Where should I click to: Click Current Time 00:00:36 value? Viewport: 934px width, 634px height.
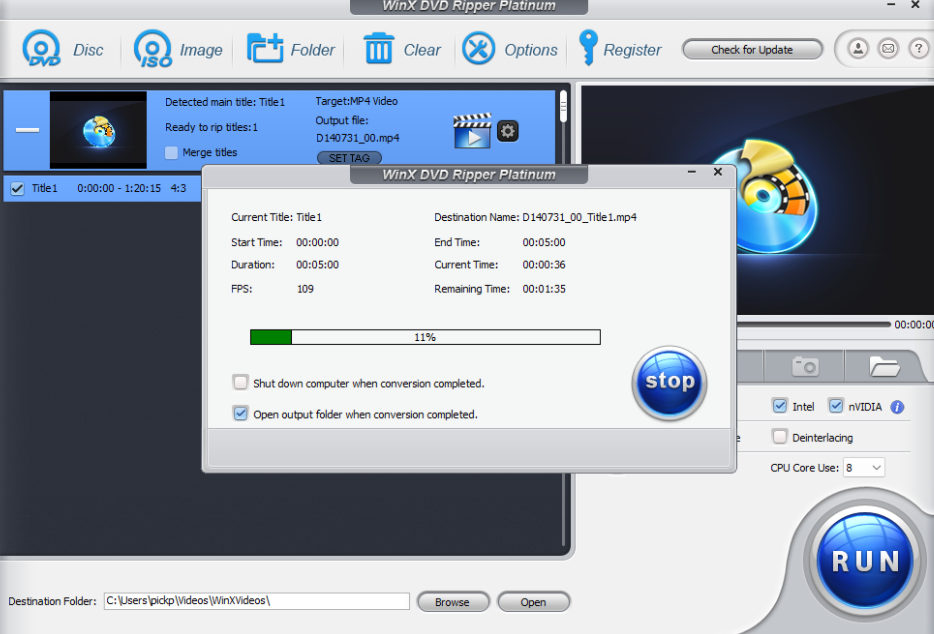point(544,265)
